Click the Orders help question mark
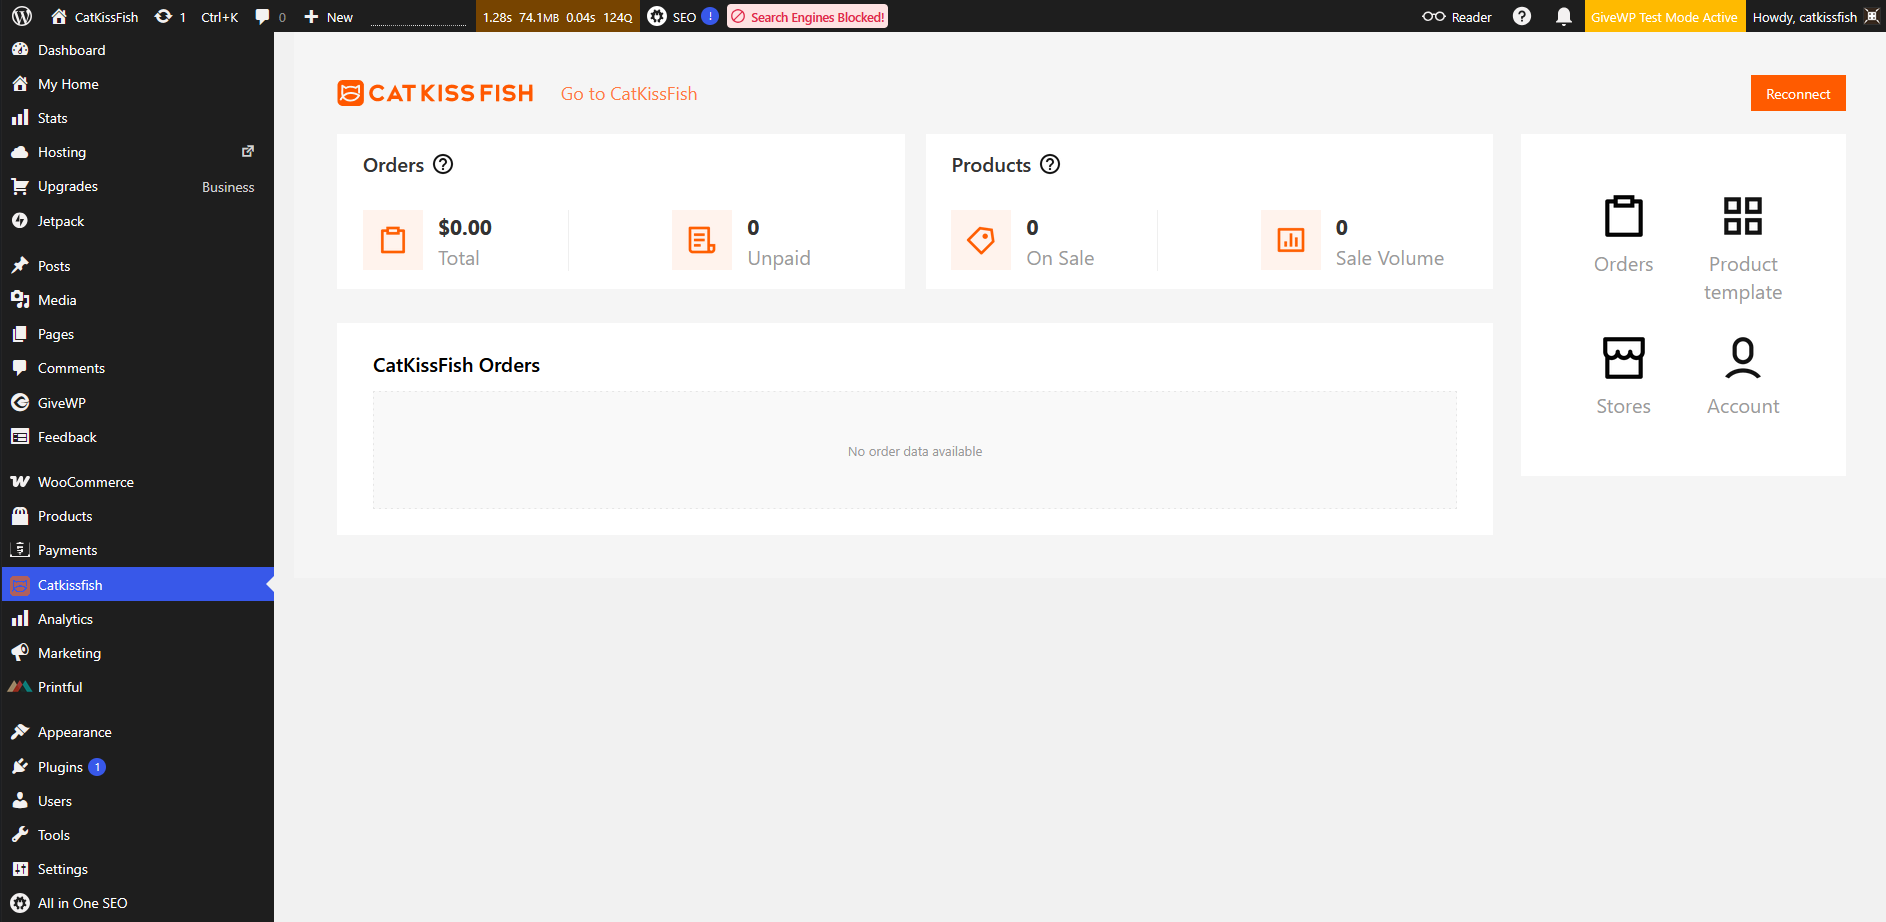The image size is (1886, 922). click(443, 164)
